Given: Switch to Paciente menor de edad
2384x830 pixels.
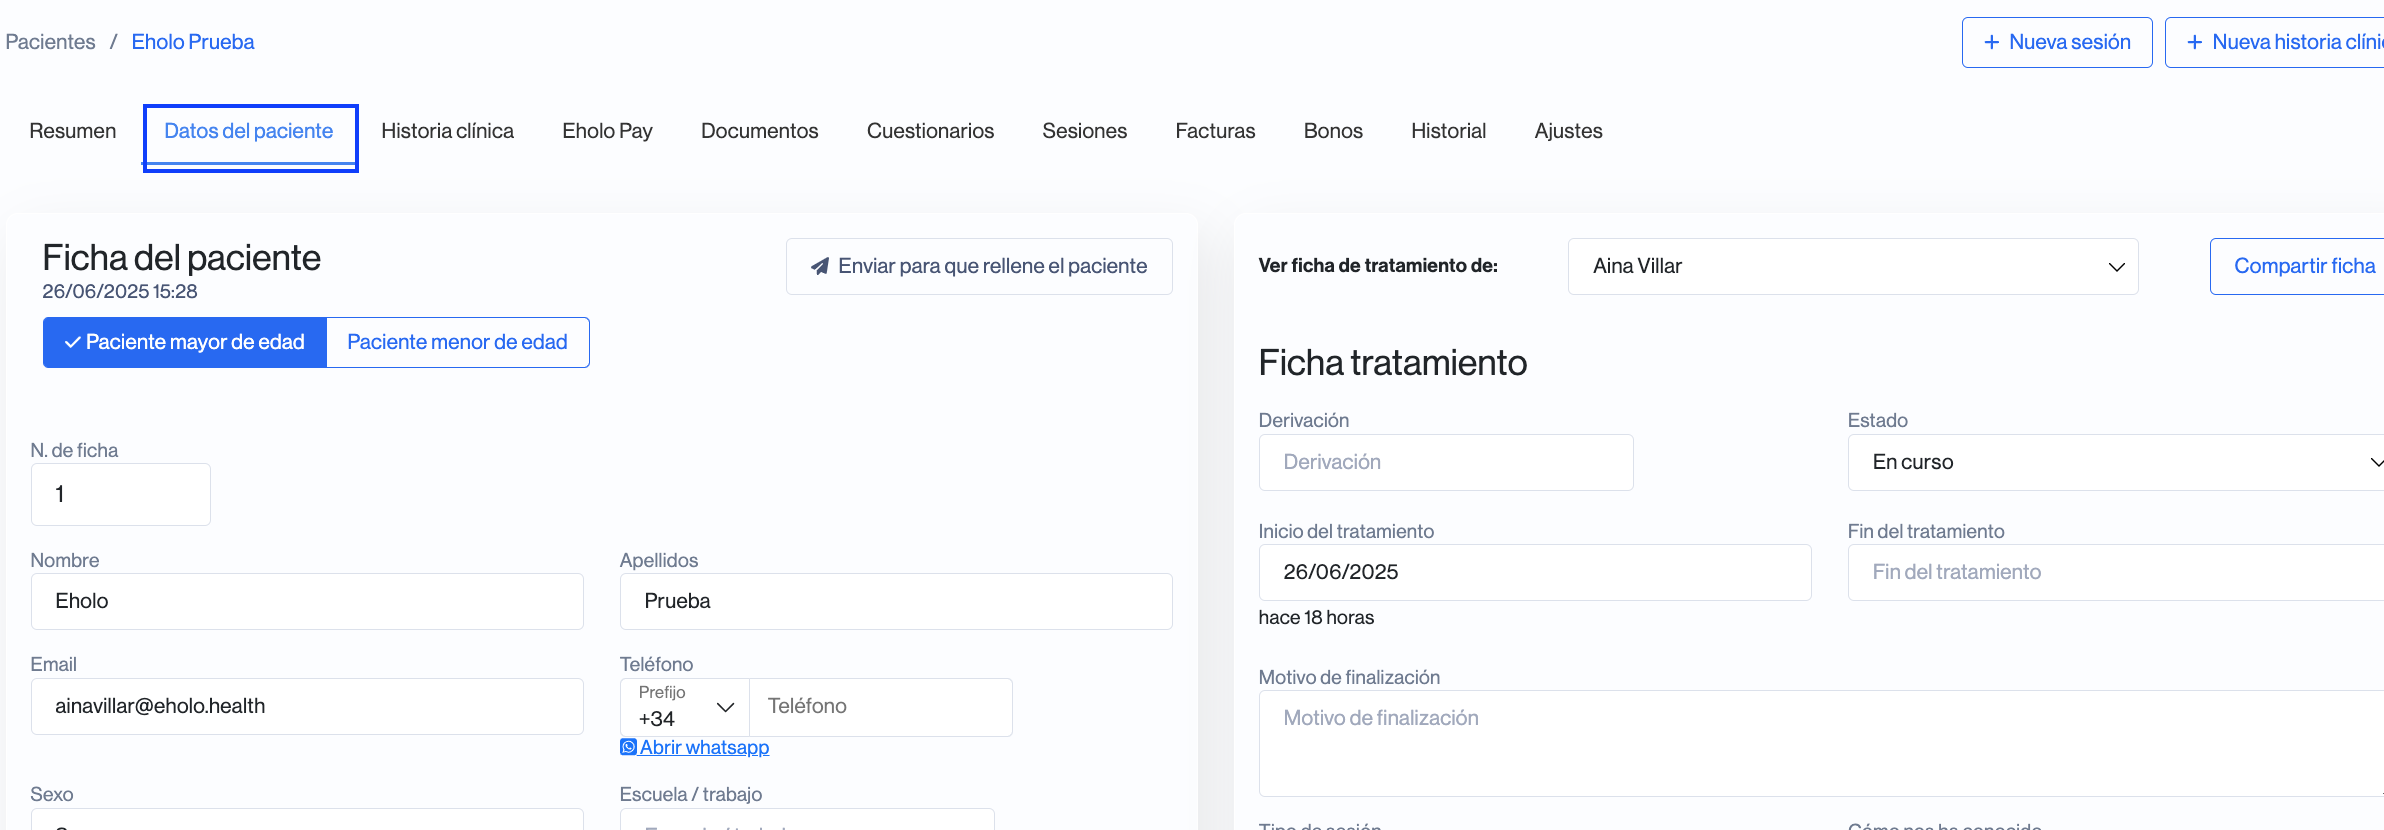Looking at the screenshot, I should [x=457, y=342].
